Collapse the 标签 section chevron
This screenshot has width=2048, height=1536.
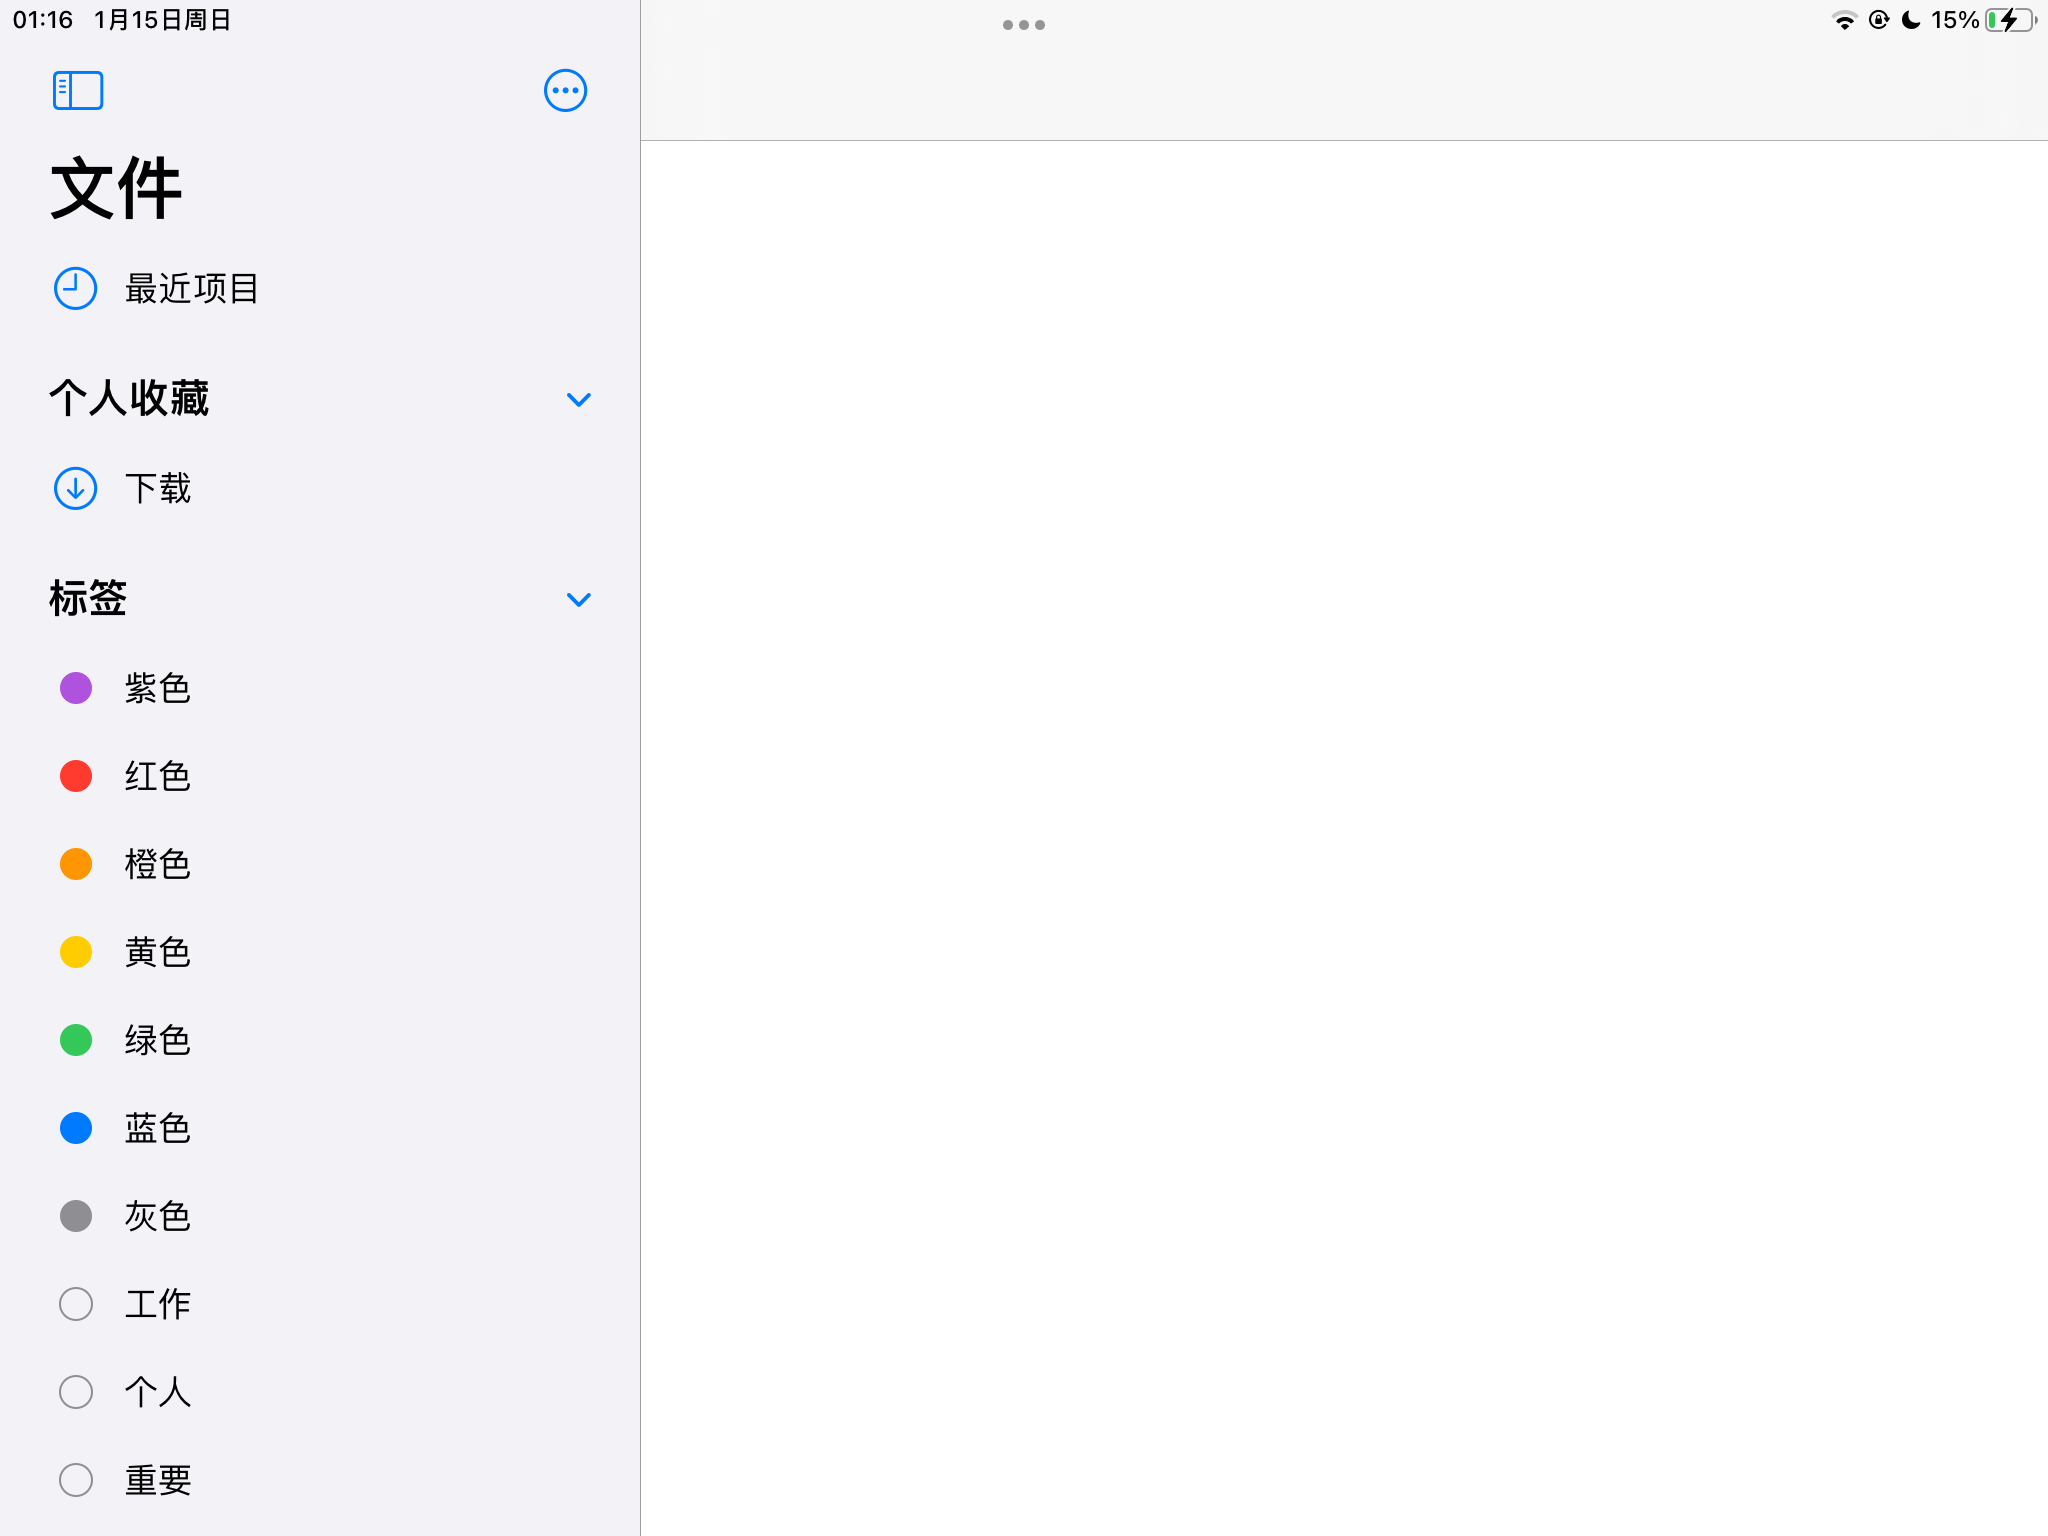pyautogui.click(x=578, y=599)
